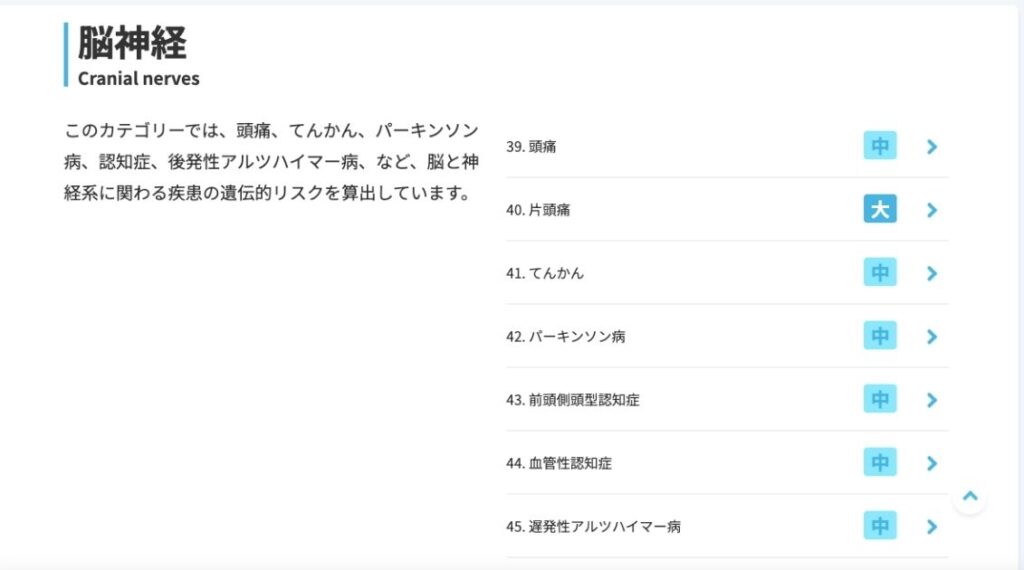Expand 43. 前頭側頭型認知症 via its chevron
The image size is (1024, 570).
pos(932,400)
